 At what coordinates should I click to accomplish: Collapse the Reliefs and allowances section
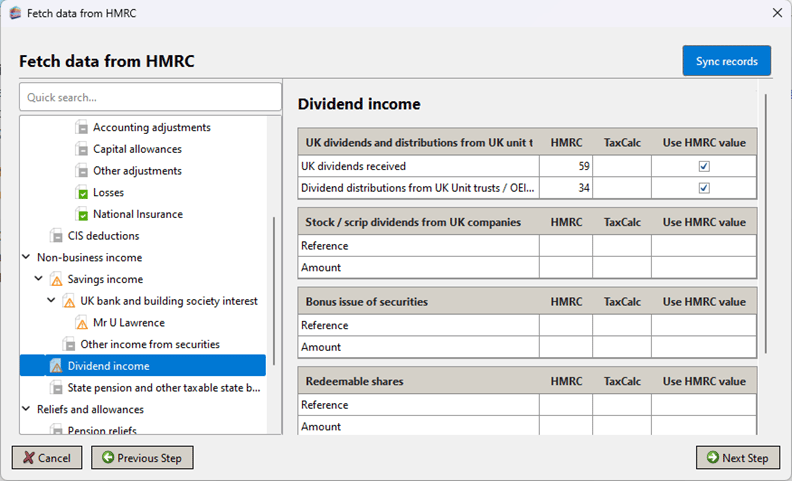pos(26,409)
